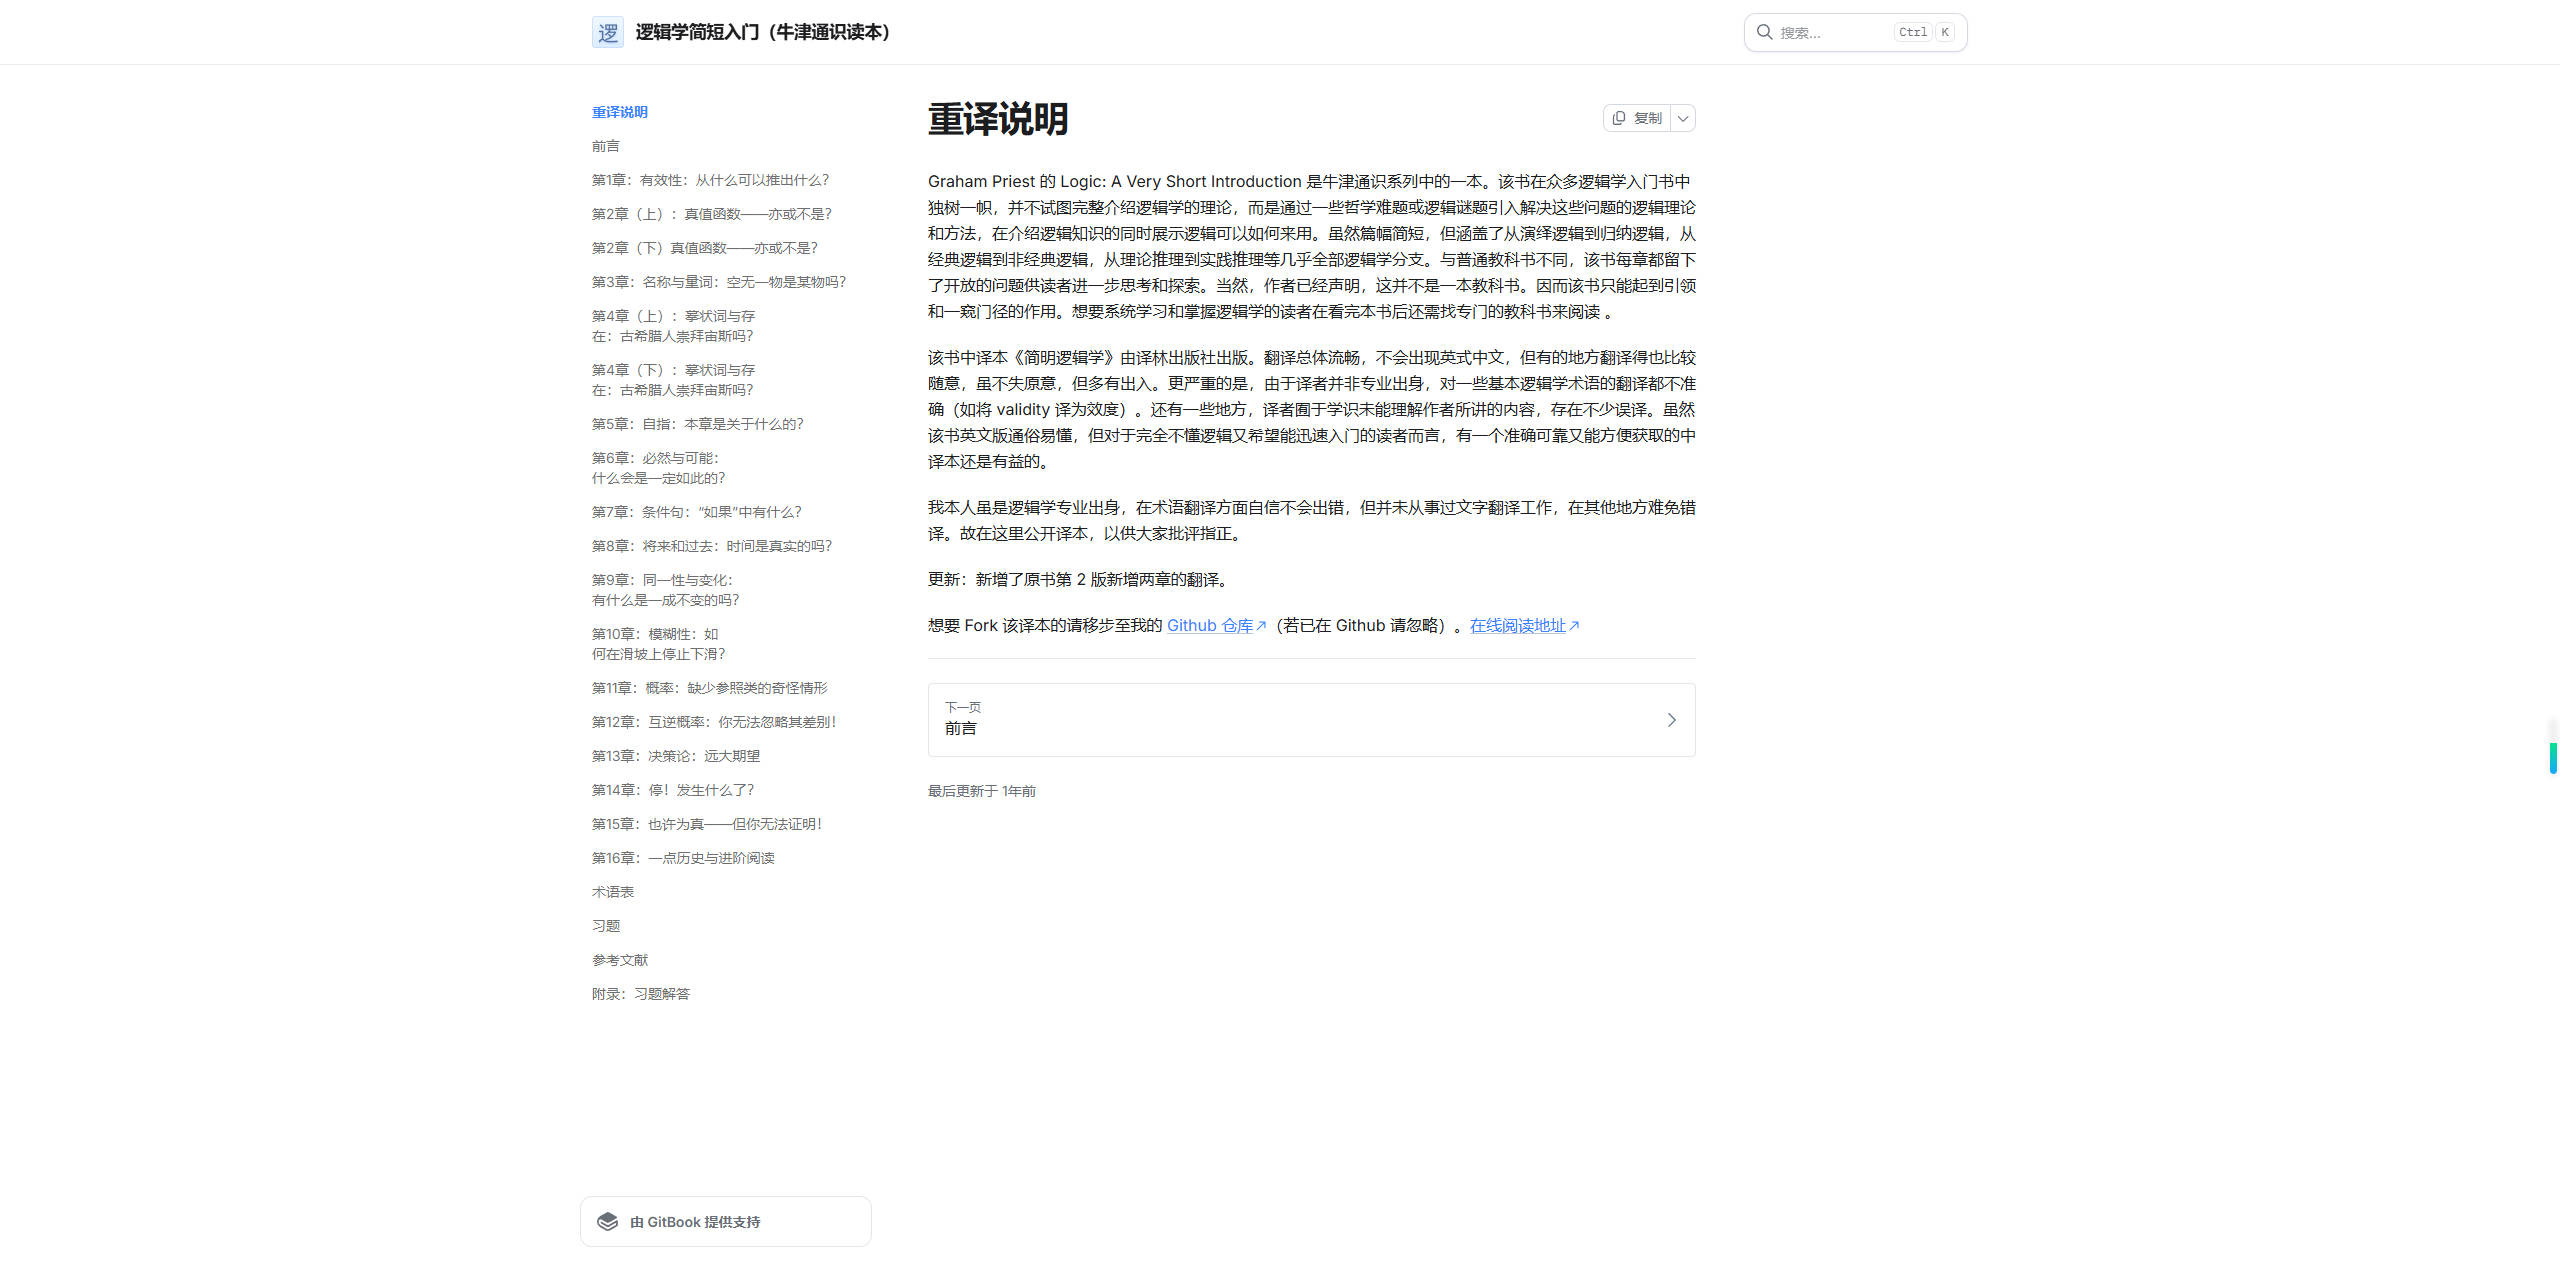Image resolution: width=2560 pixels, height=1271 pixels.
Task: Open 第9章：同一性与变化 chapter
Action: point(665,590)
